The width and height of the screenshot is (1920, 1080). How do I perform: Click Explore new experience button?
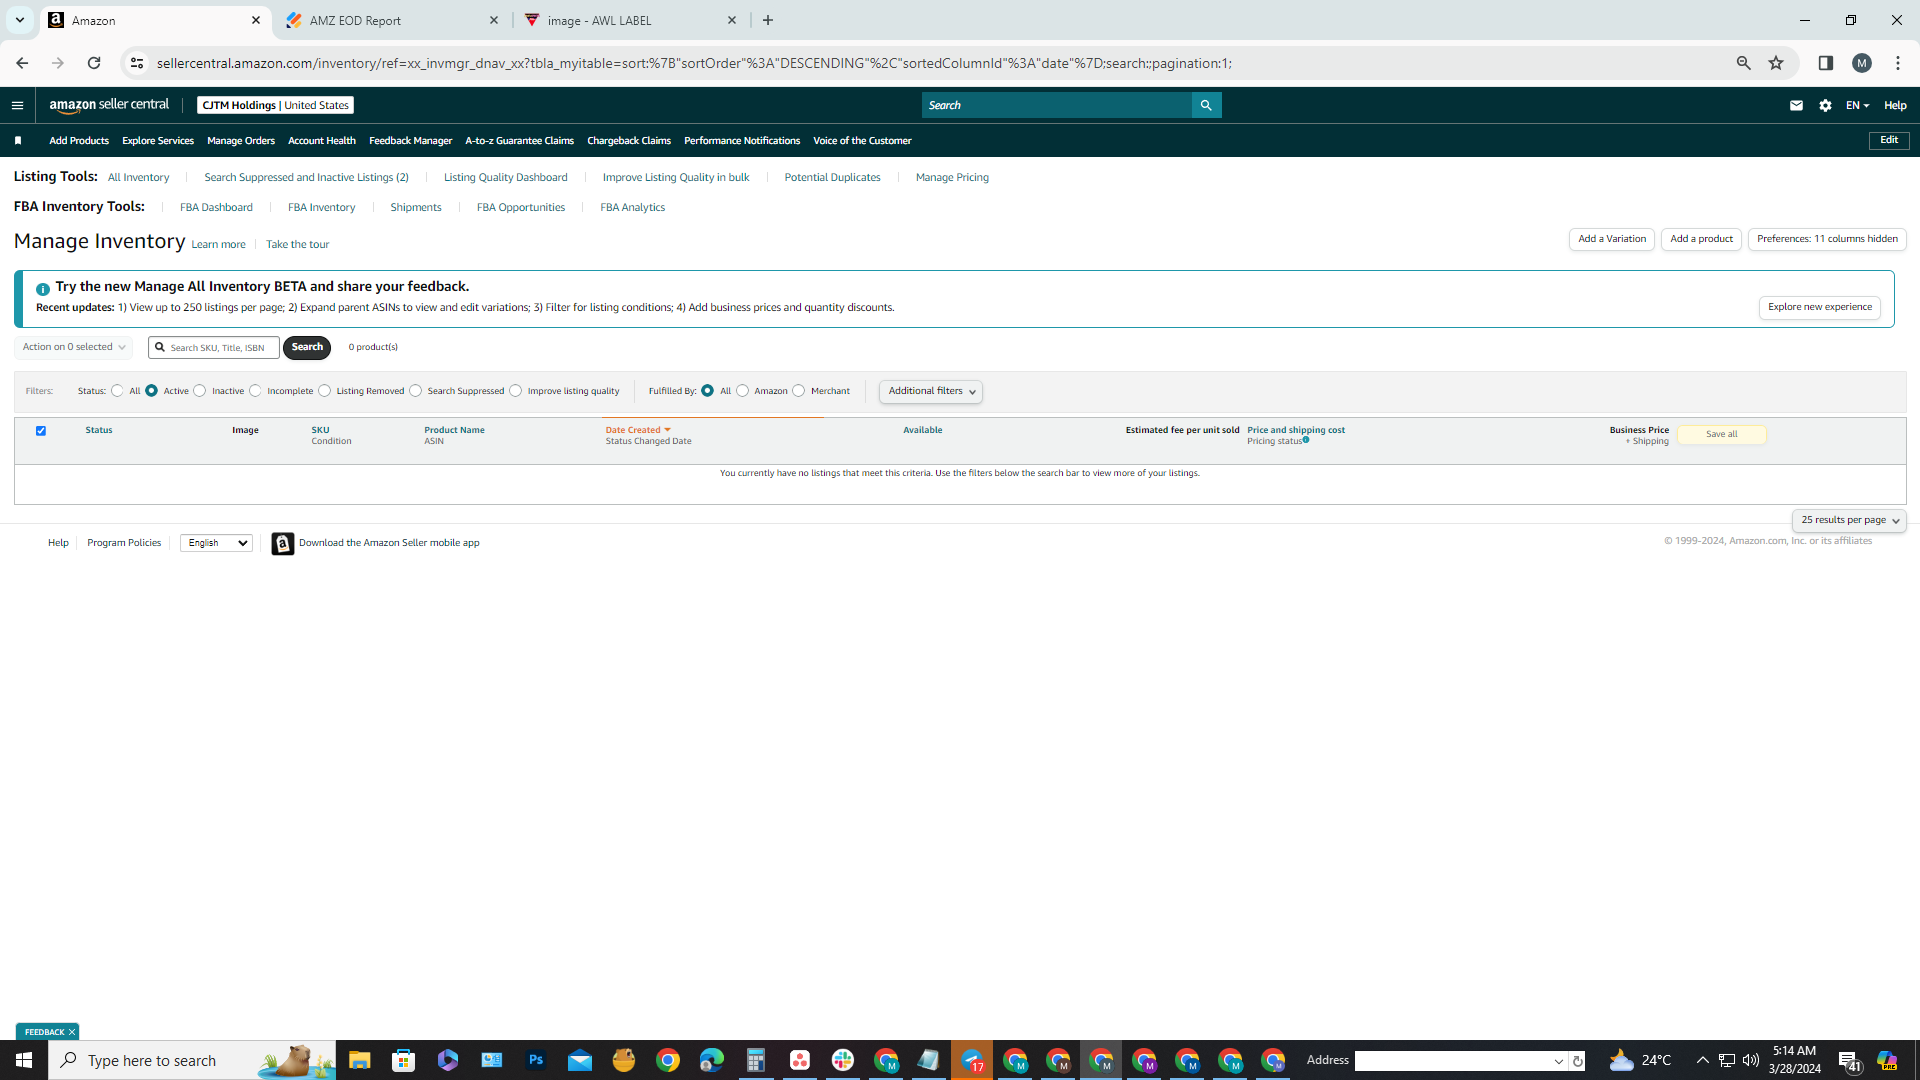click(1819, 307)
